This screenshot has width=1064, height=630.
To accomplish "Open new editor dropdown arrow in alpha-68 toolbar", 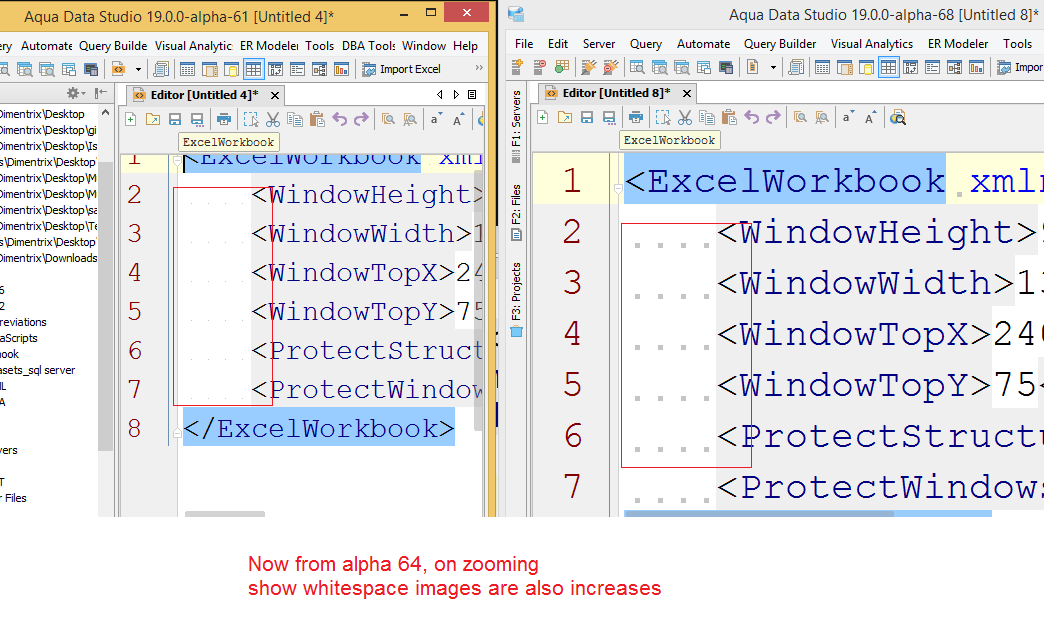I will coord(773,67).
